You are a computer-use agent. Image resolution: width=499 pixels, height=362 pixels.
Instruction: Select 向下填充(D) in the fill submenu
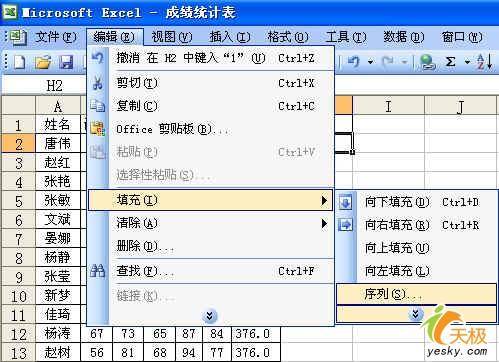417,202
